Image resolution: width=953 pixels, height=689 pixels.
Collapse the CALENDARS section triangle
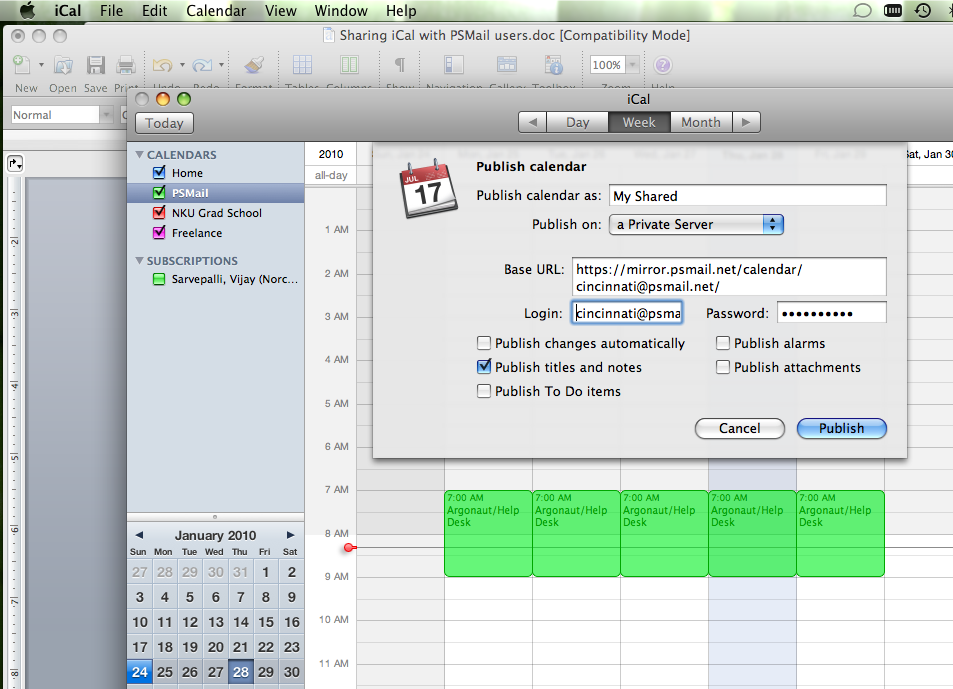click(x=139, y=154)
